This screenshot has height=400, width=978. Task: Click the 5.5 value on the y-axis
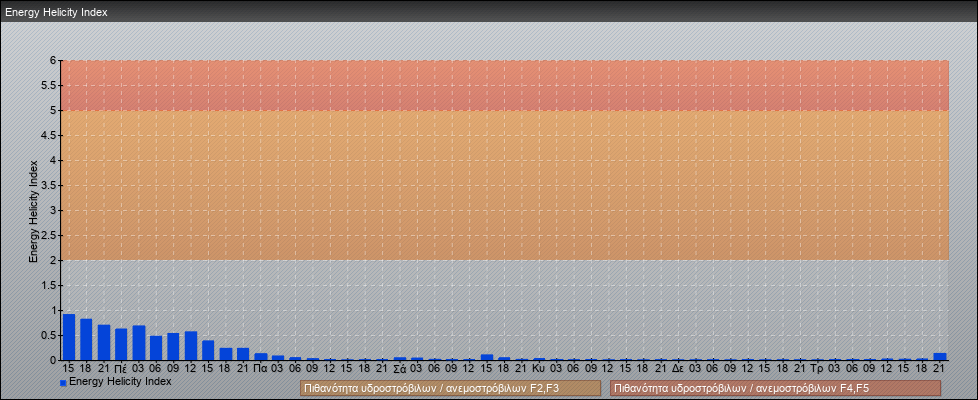pyautogui.click(x=49, y=85)
